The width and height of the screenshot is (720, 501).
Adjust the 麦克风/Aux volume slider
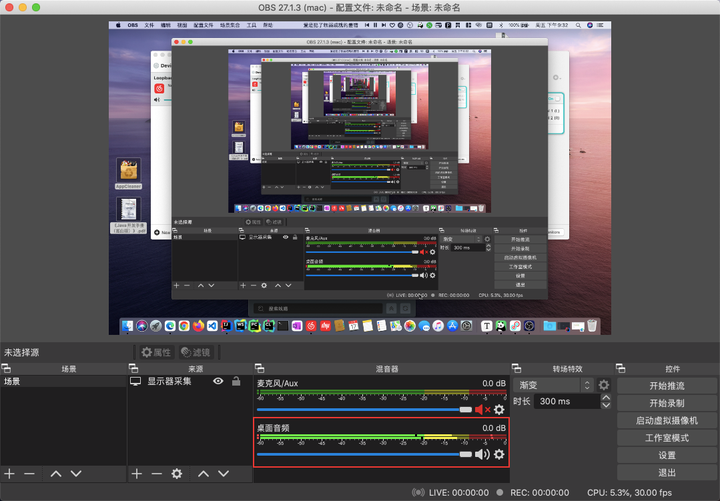(364, 409)
